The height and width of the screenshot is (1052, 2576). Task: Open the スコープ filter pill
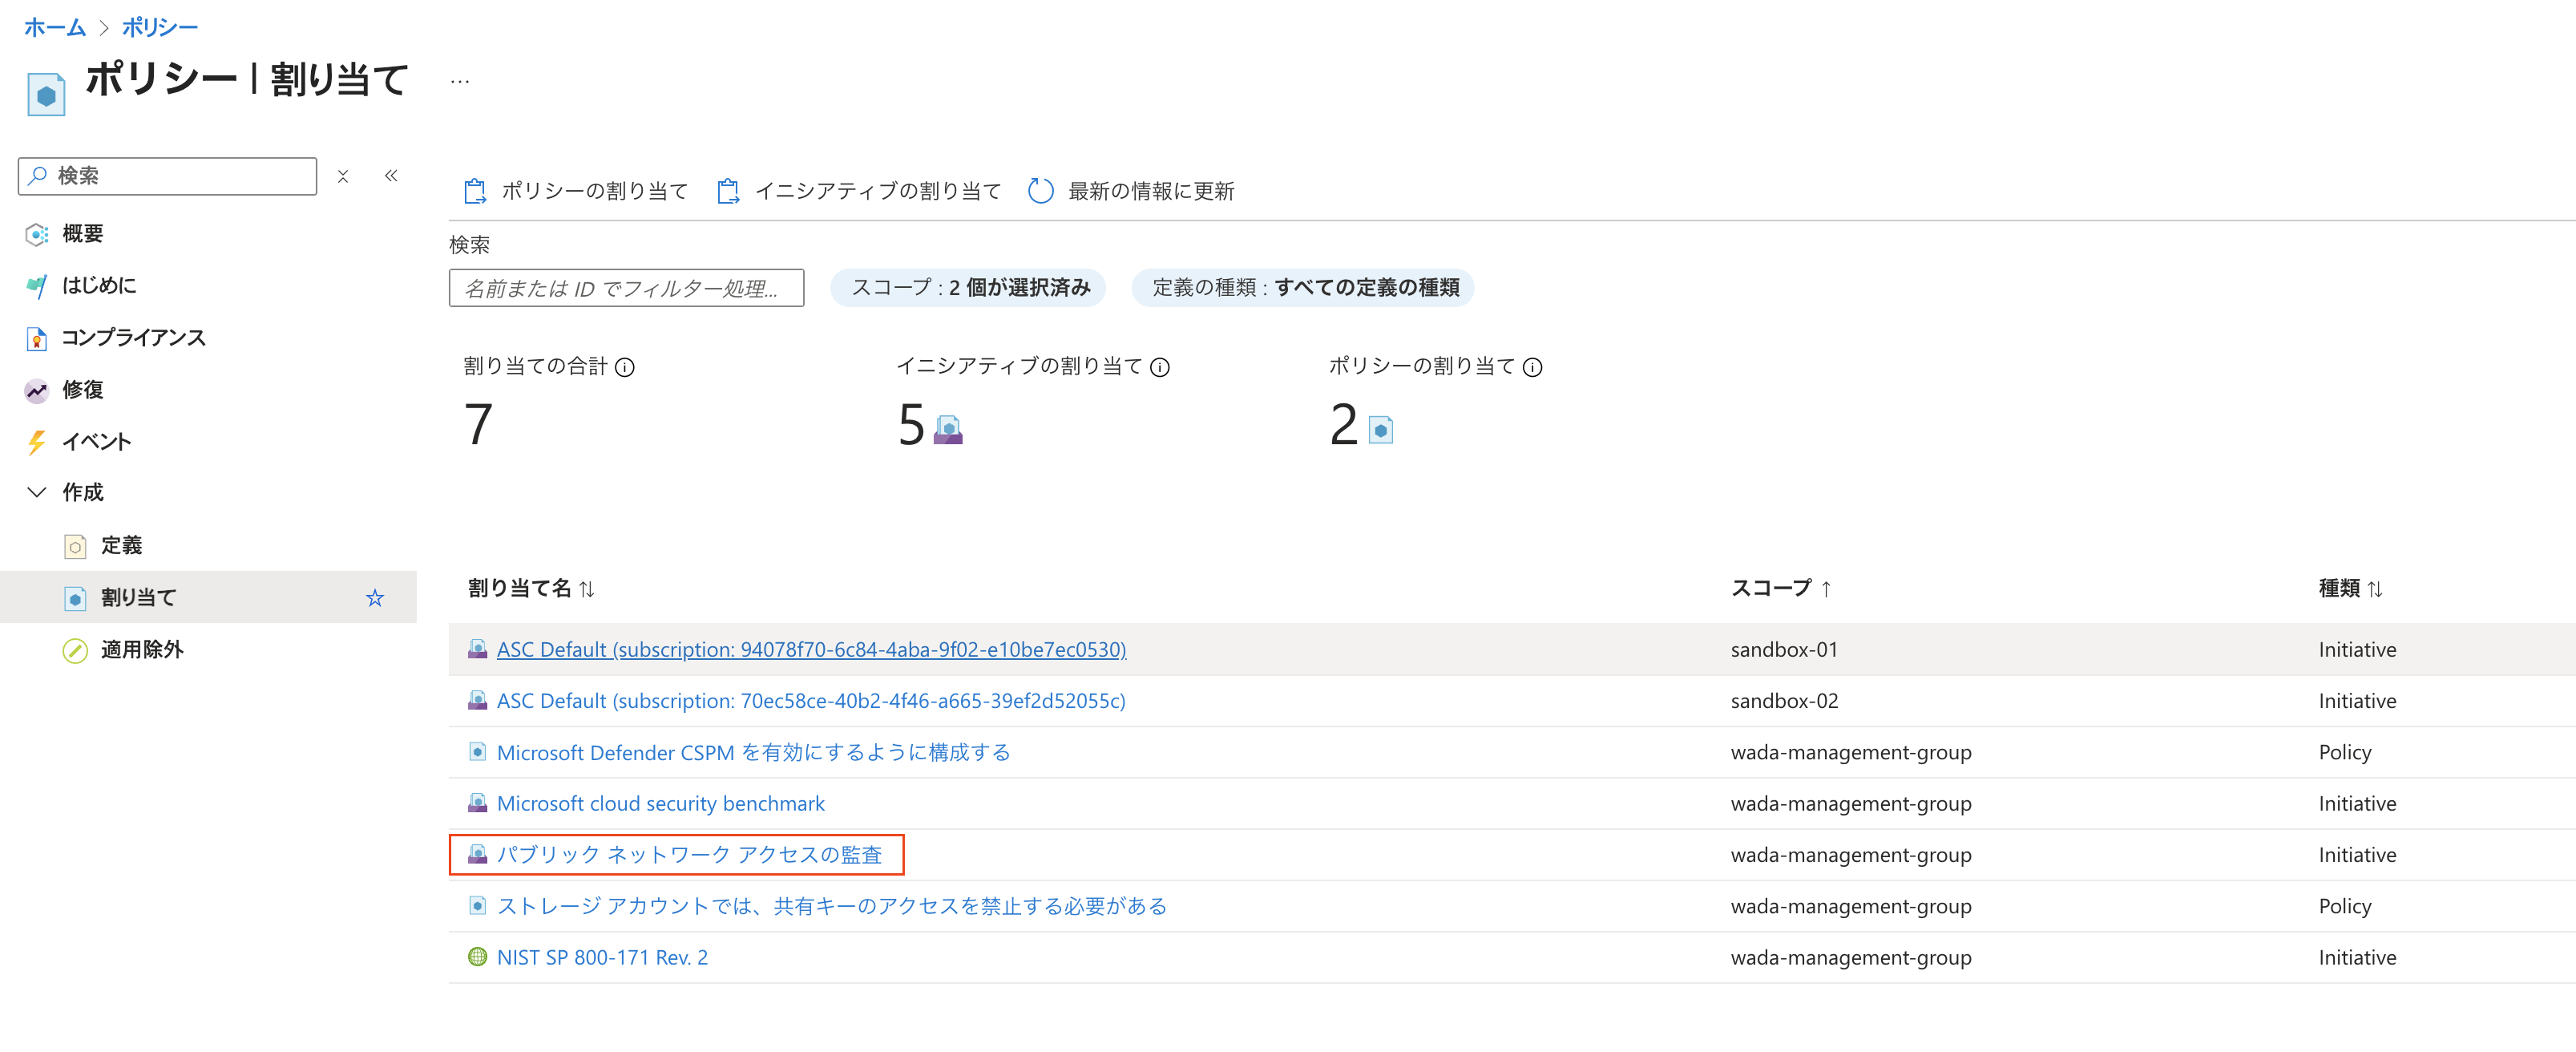[968, 288]
